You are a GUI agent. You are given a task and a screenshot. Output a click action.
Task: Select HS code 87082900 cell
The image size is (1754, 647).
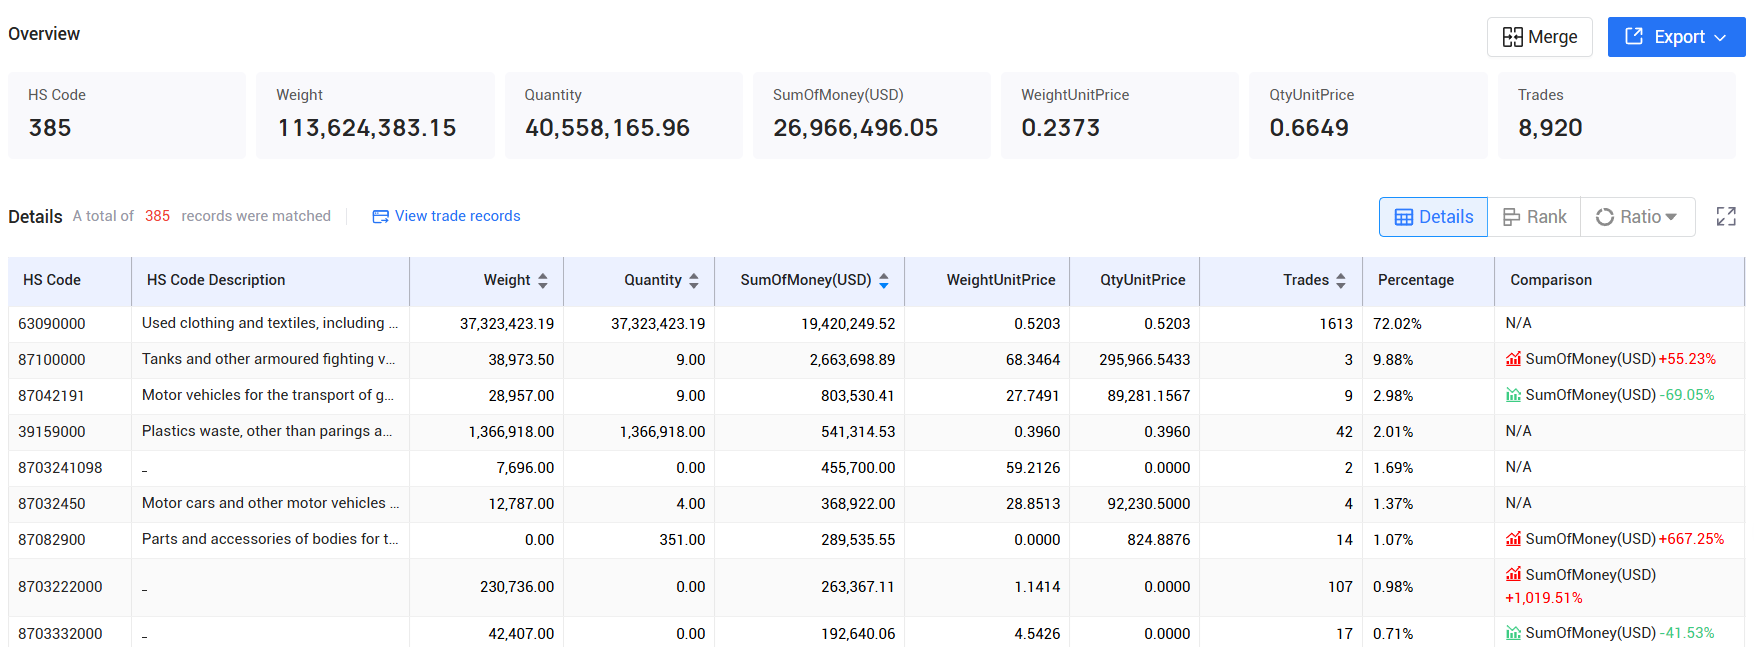[x=70, y=540]
